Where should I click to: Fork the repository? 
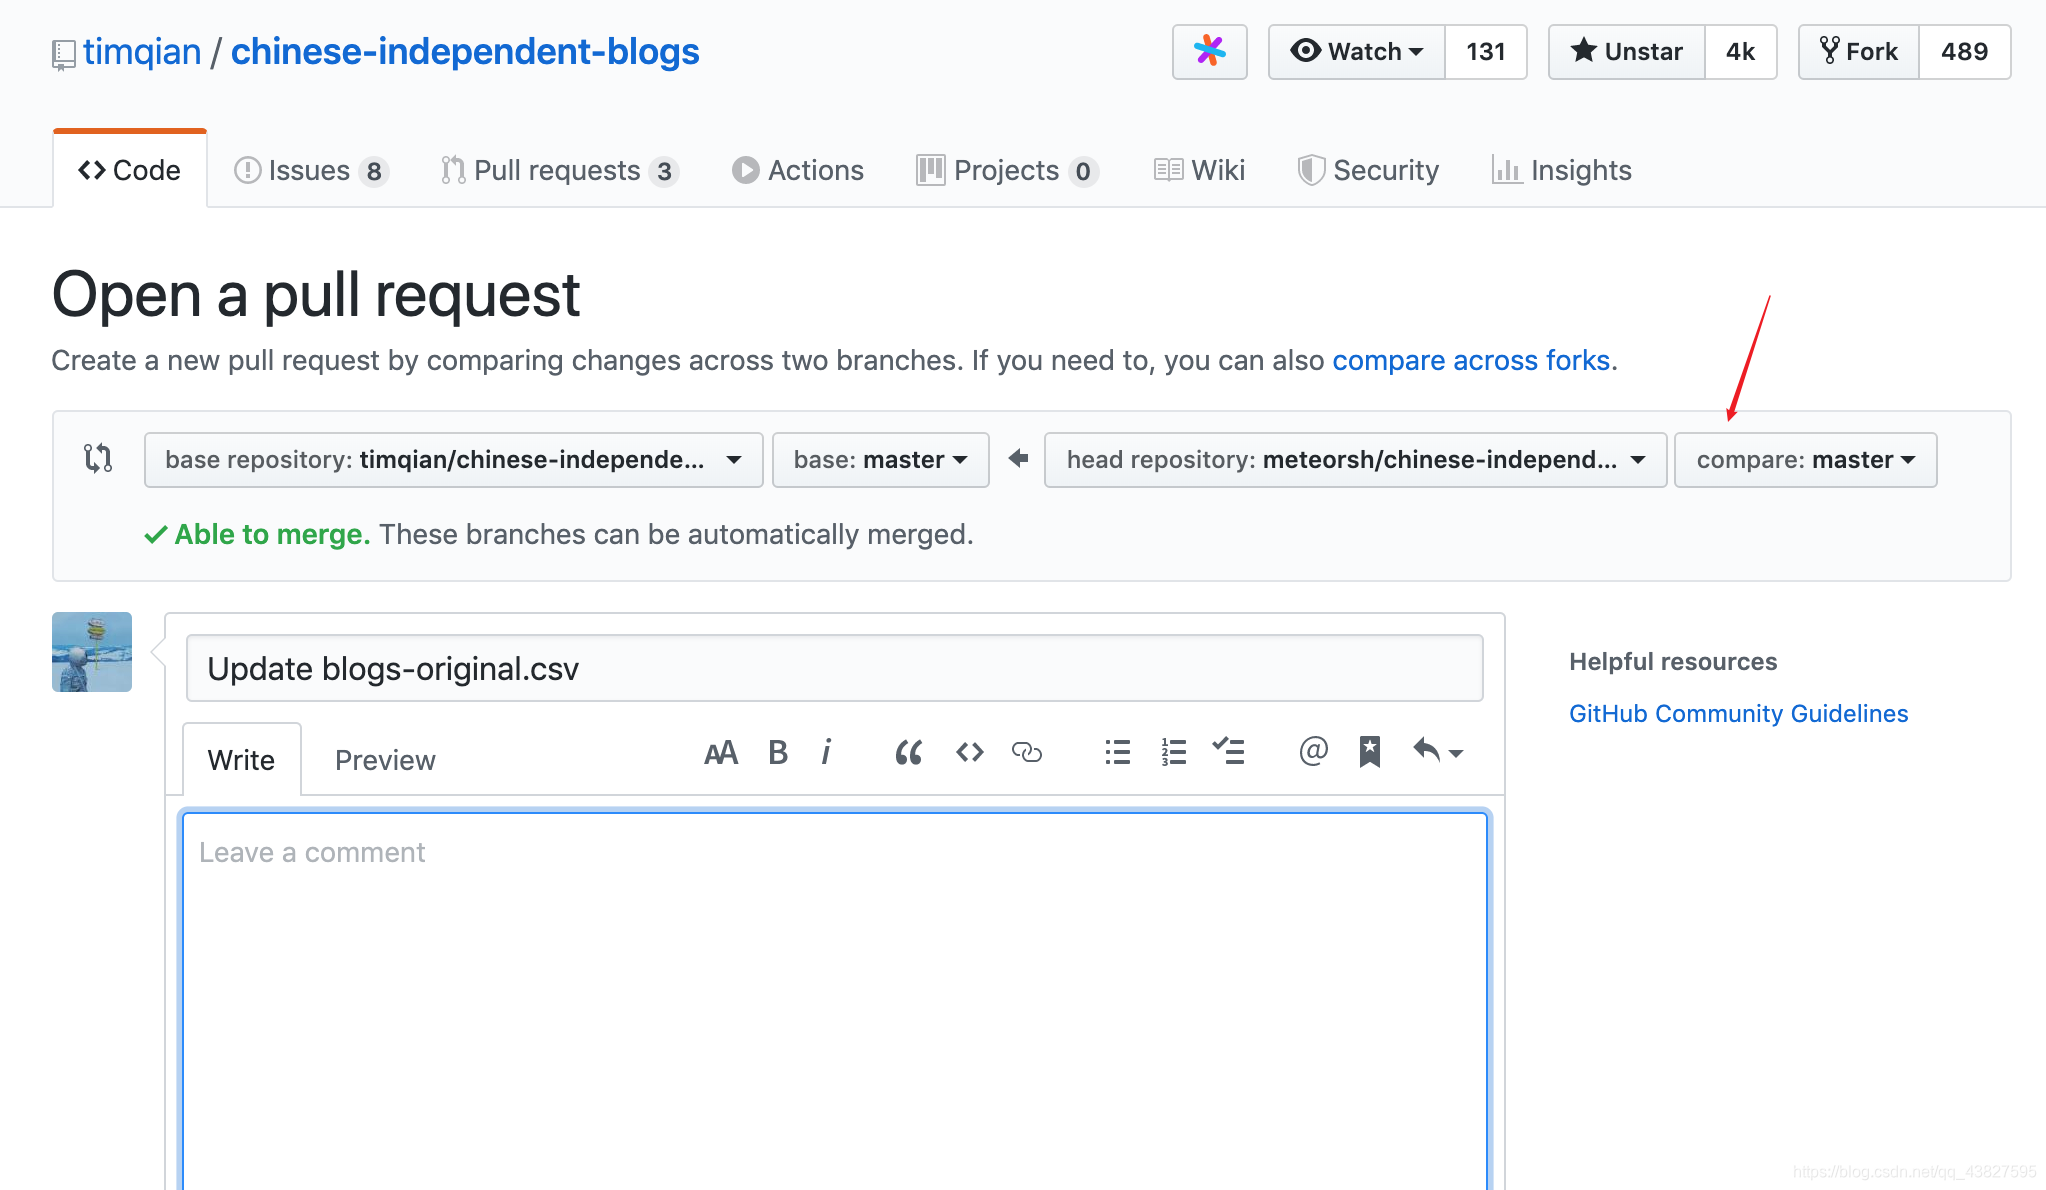pyautogui.click(x=1859, y=52)
